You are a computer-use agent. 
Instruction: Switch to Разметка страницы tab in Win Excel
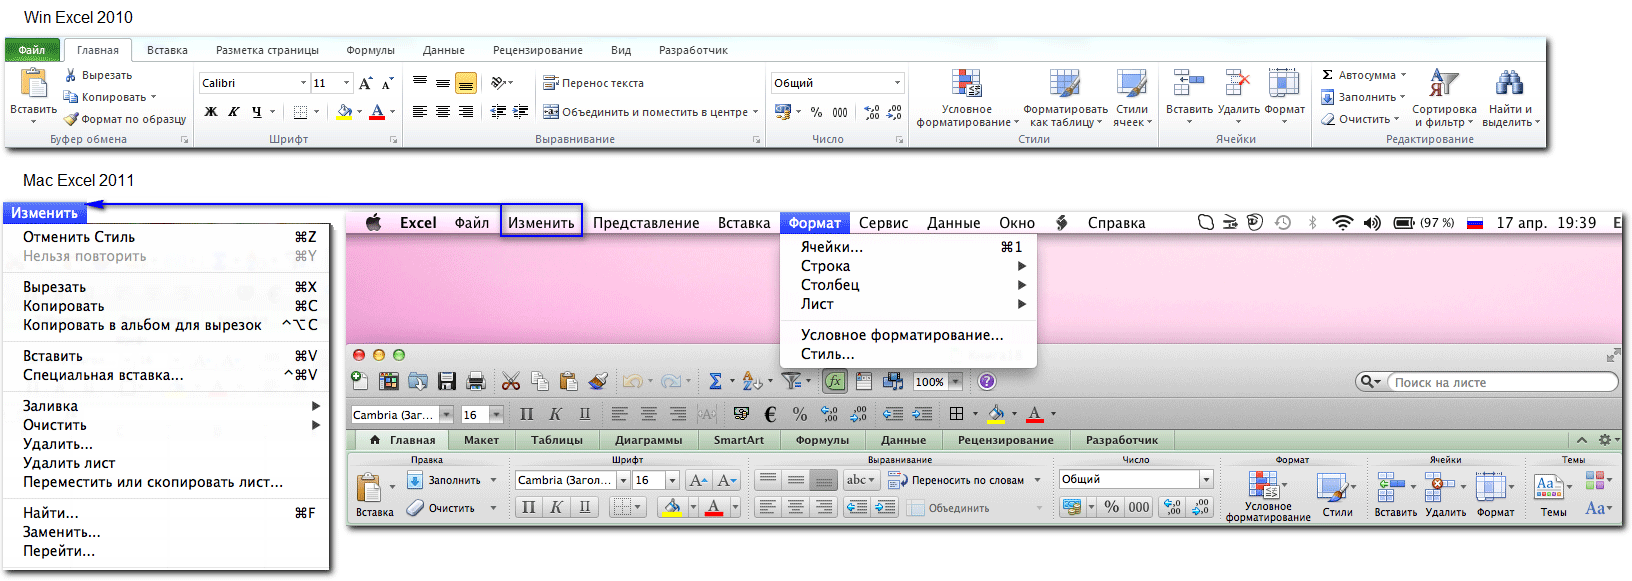tap(267, 50)
